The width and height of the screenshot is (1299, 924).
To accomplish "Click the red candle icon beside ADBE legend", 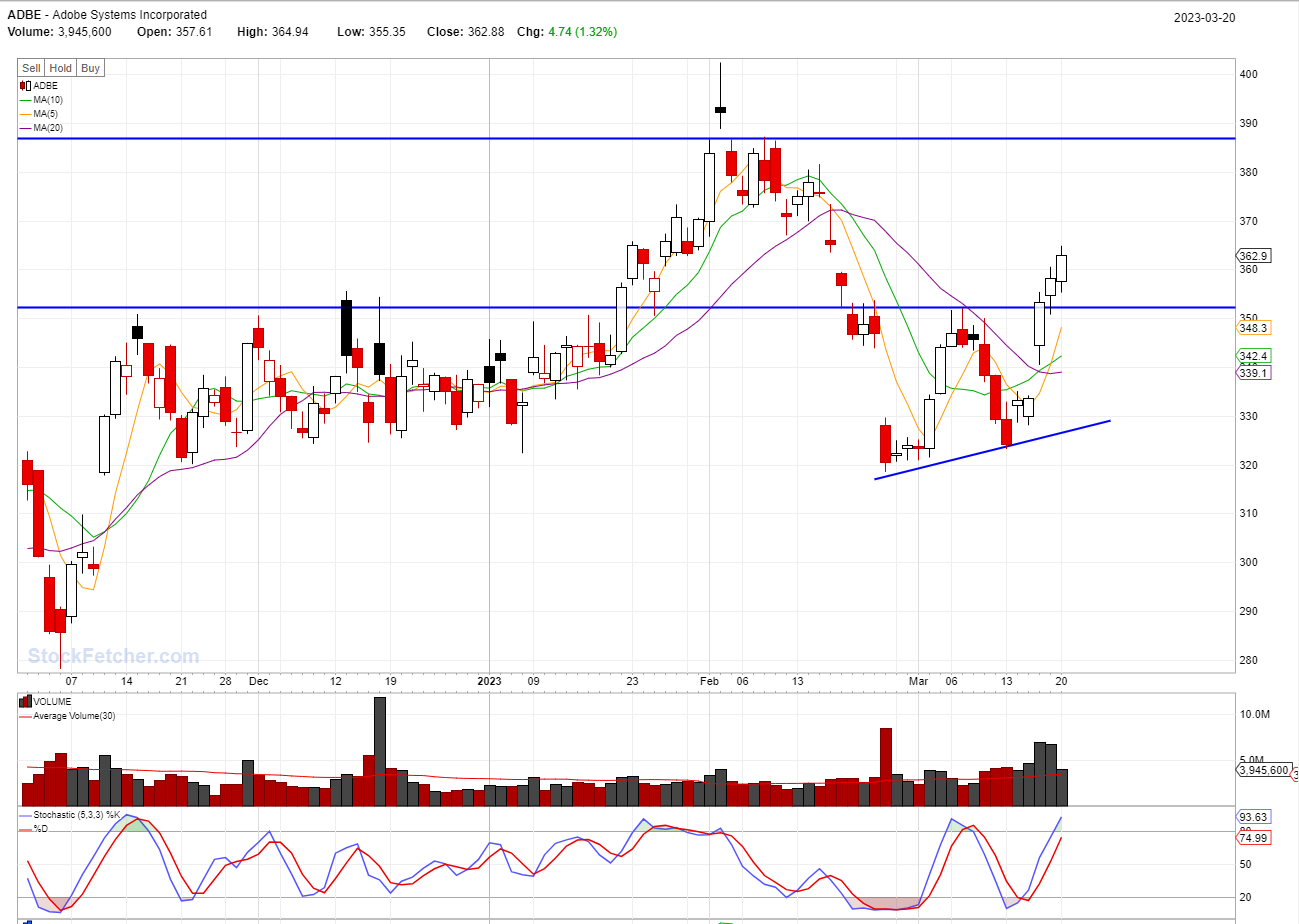I will (25, 86).
